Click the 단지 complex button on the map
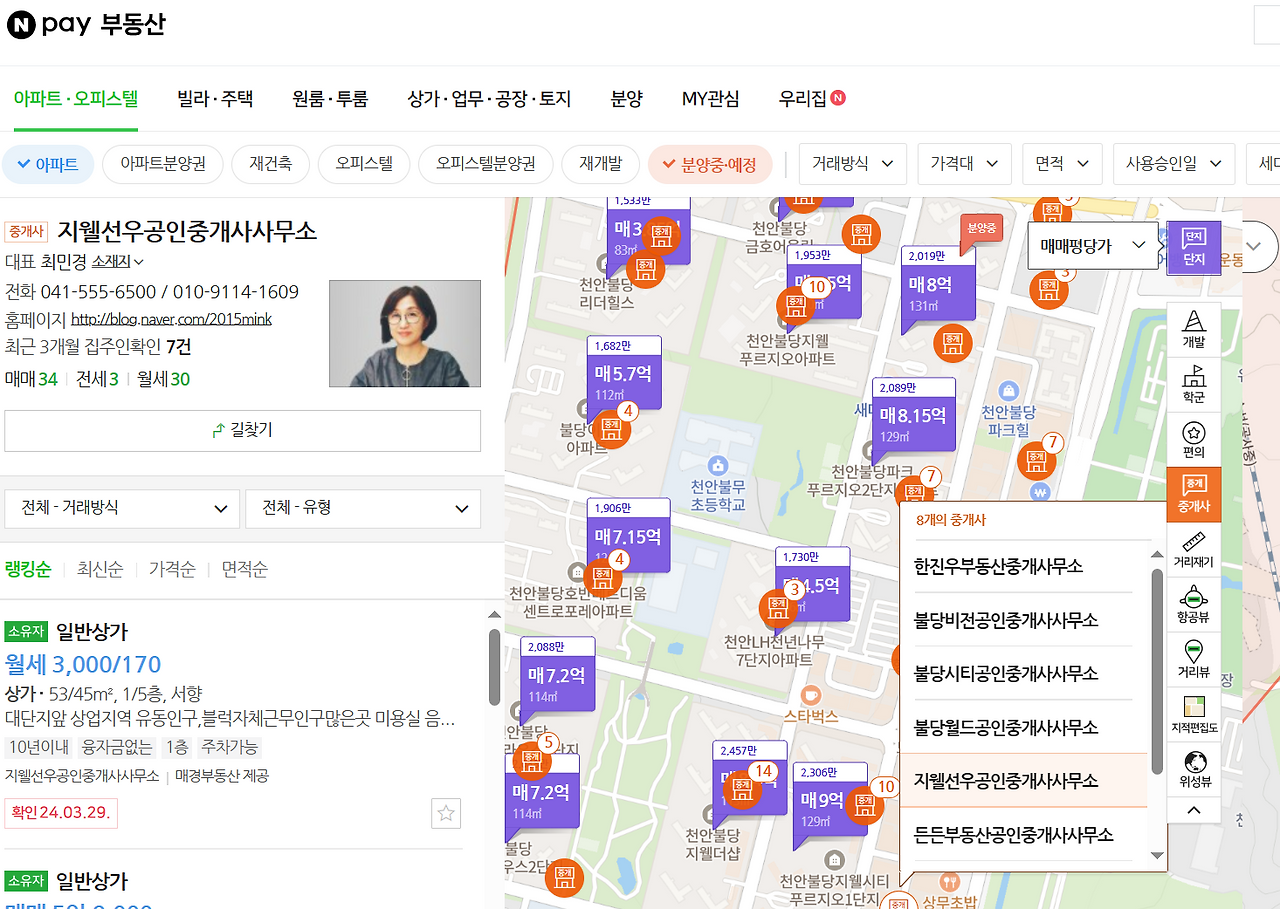This screenshot has height=909, width=1280. pos(1194,247)
